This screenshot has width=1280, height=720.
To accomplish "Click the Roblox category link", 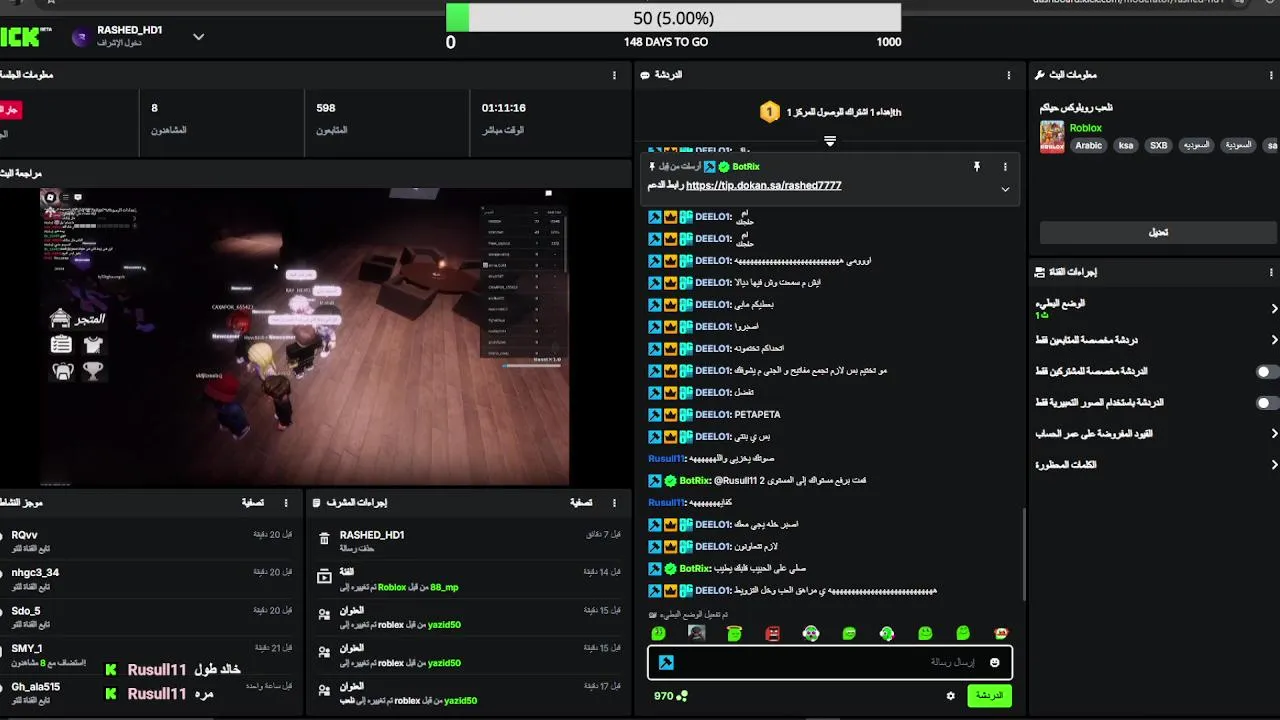I will coord(1085,128).
